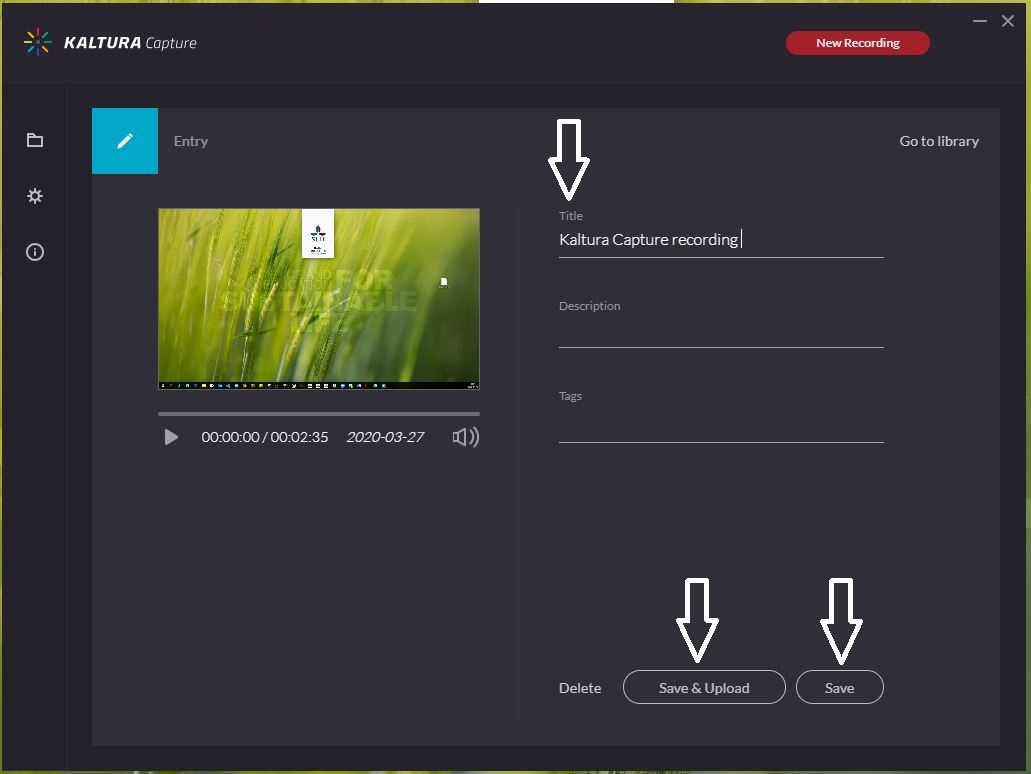
Task: Mute audio with the speaker icon
Action: click(x=466, y=437)
